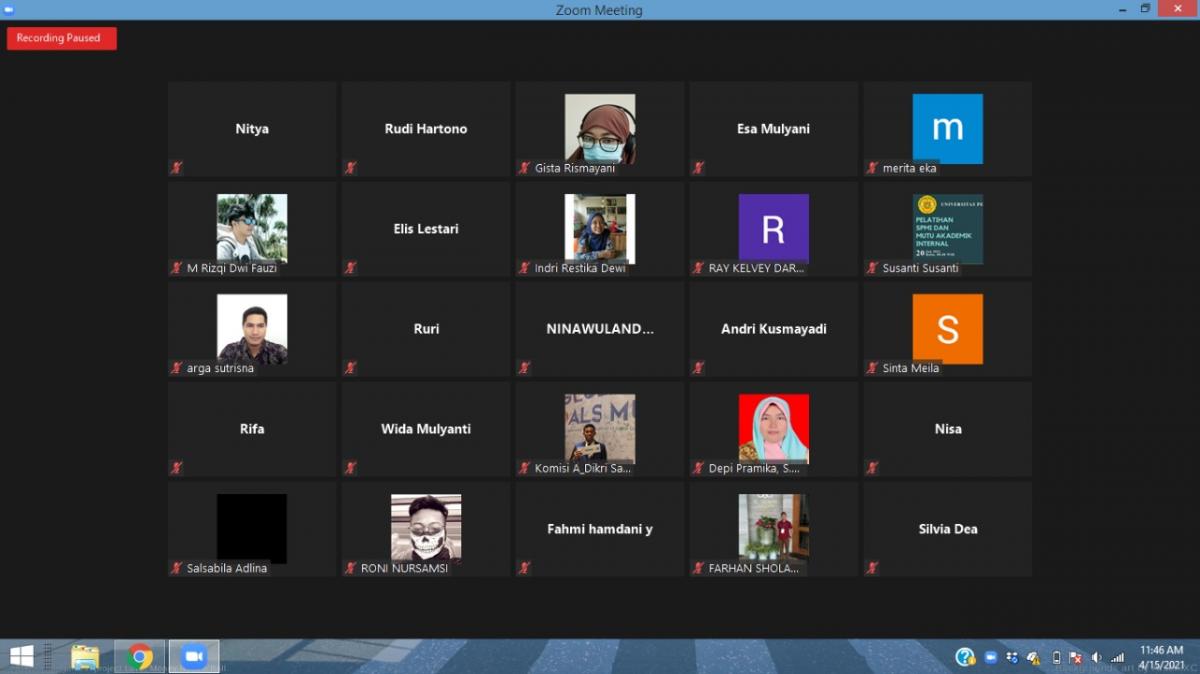Image resolution: width=1200 pixels, height=674 pixels.
Task: Click the Recording Paused indicator
Action: 61,38
